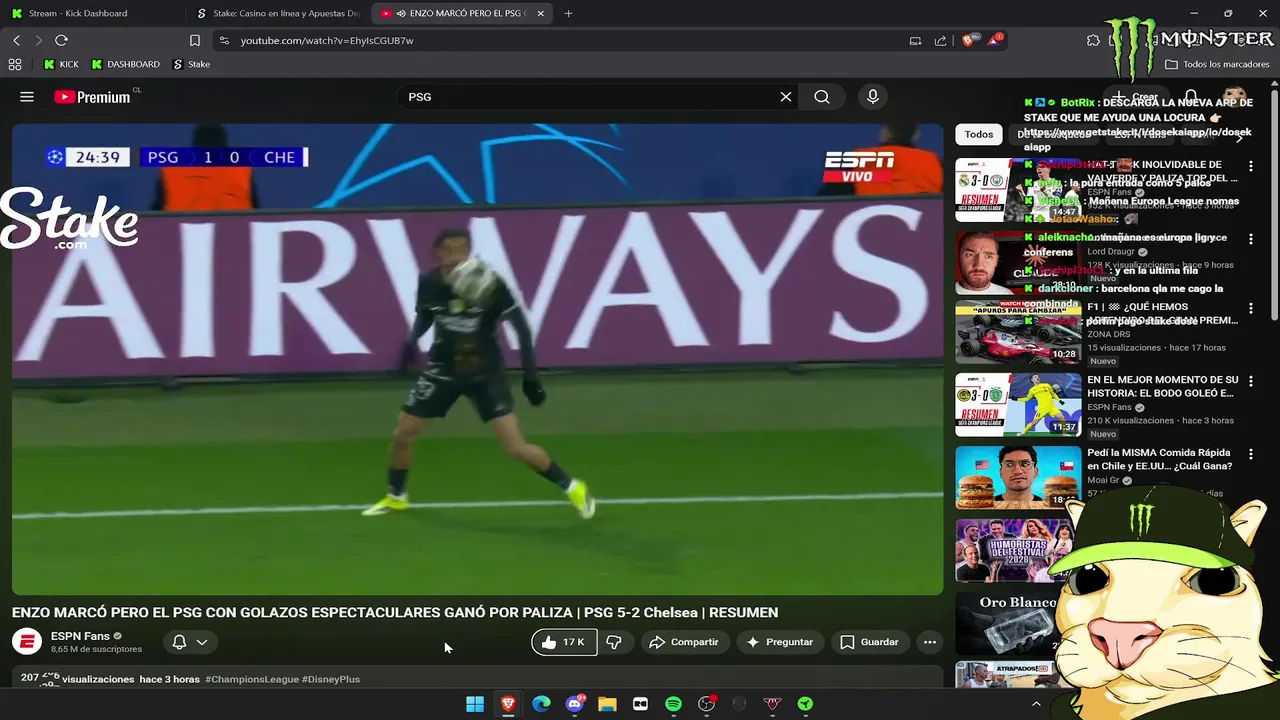Select the ENZO MARCÓ YouTube tab

point(460,13)
